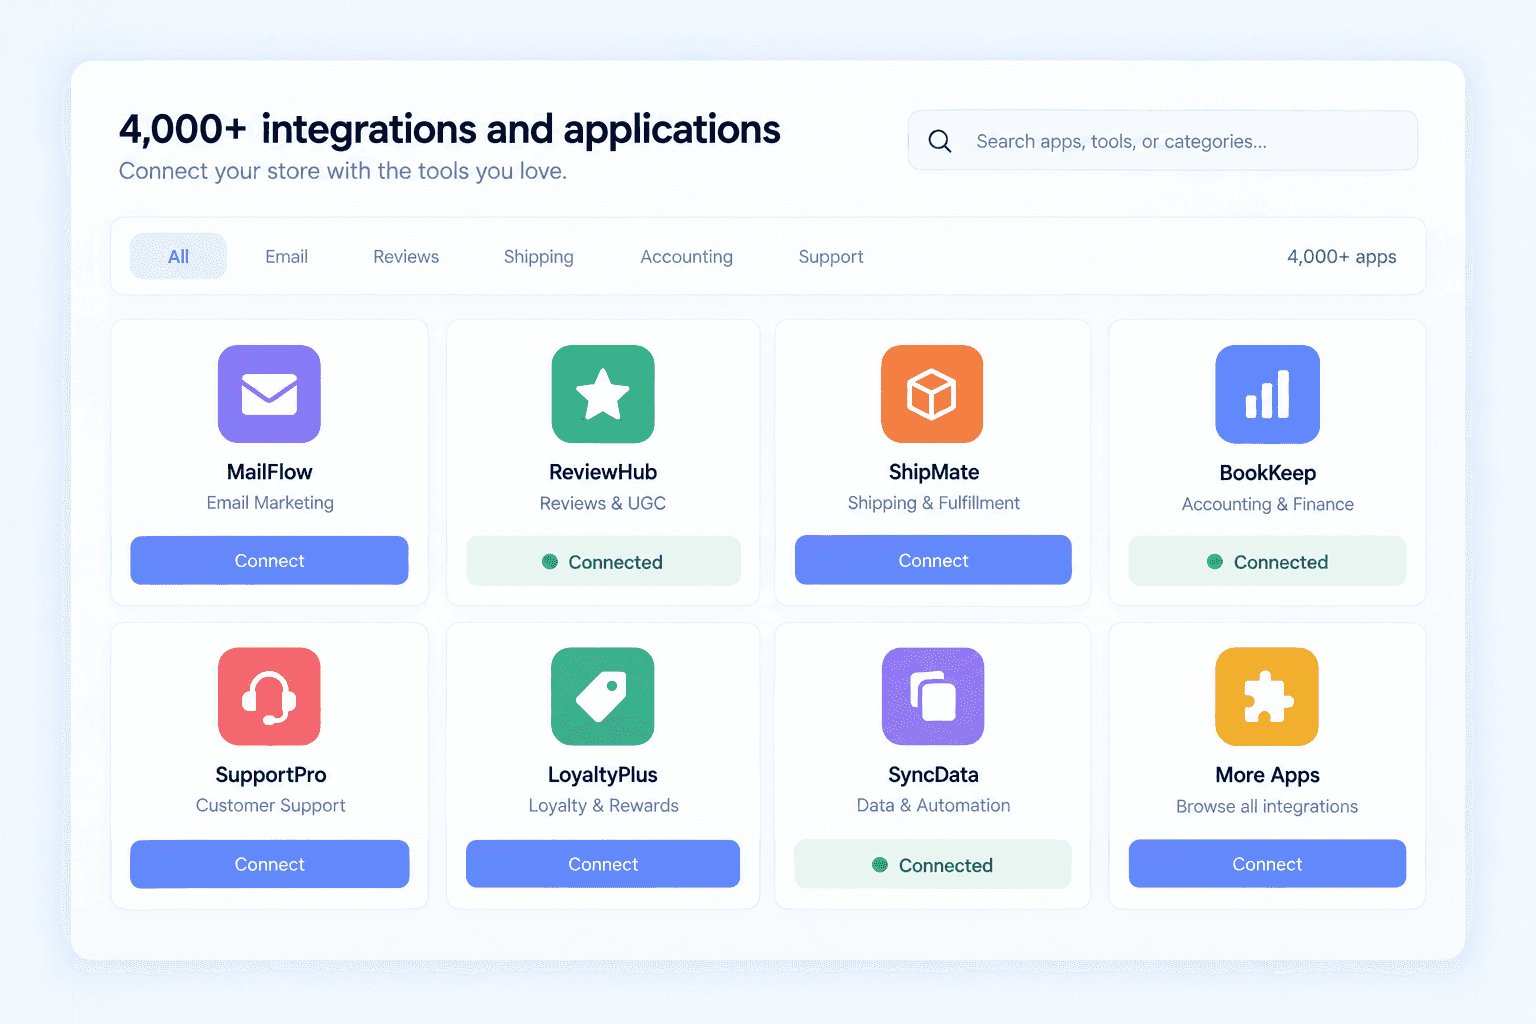Filter by Shipping category

539,257
